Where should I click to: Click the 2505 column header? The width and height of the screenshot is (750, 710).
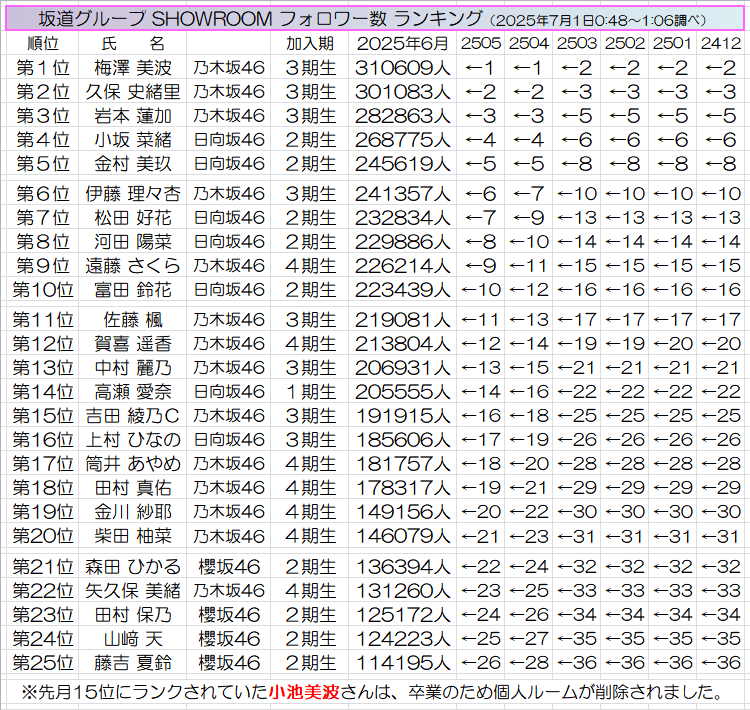(x=481, y=44)
